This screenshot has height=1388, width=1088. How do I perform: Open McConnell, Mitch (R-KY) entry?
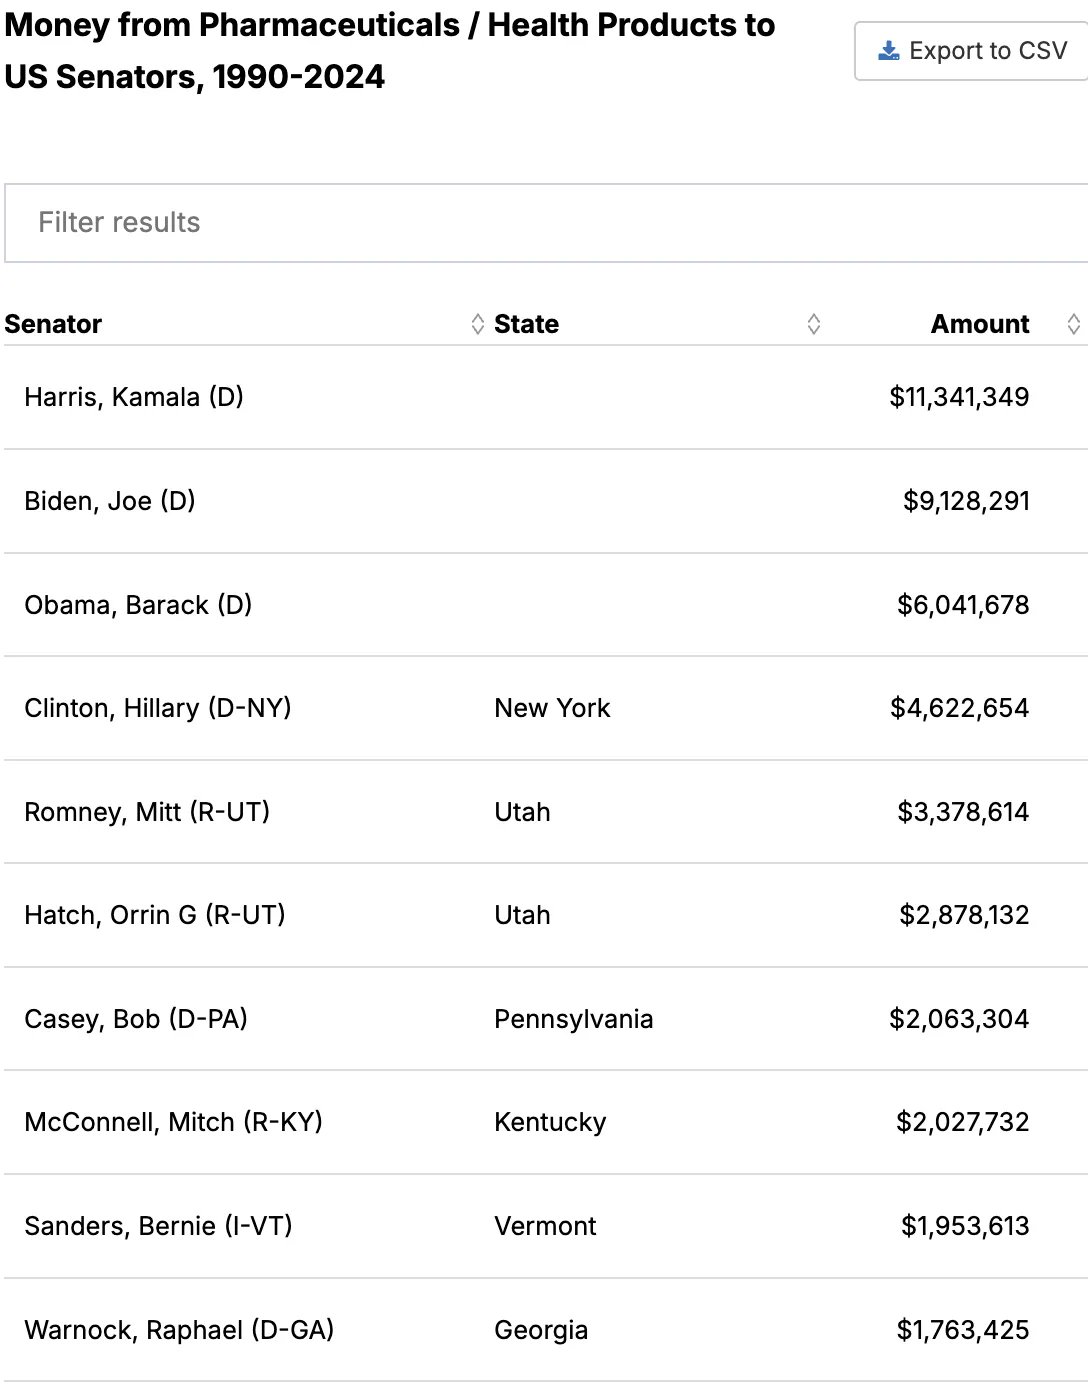(174, 1122)
